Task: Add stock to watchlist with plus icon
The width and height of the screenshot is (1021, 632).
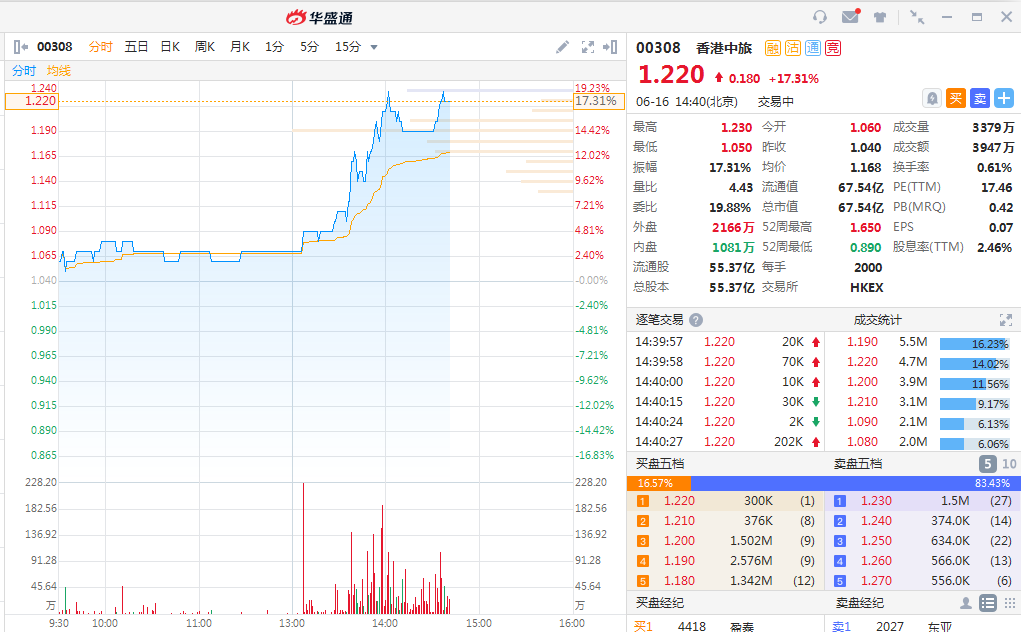Action: (x=1004, y=98)
